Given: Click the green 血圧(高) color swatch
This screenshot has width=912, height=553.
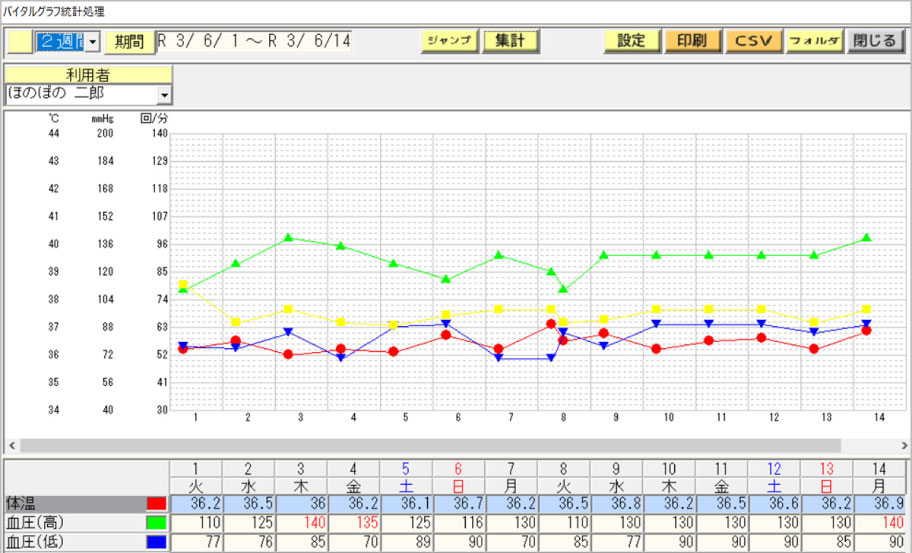Looking at the screenshot, I should point(155,523).
